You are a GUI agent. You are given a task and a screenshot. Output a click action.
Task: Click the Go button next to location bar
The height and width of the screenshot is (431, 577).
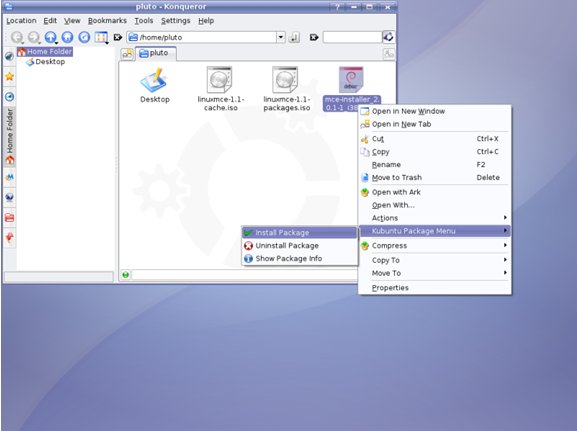294,37
